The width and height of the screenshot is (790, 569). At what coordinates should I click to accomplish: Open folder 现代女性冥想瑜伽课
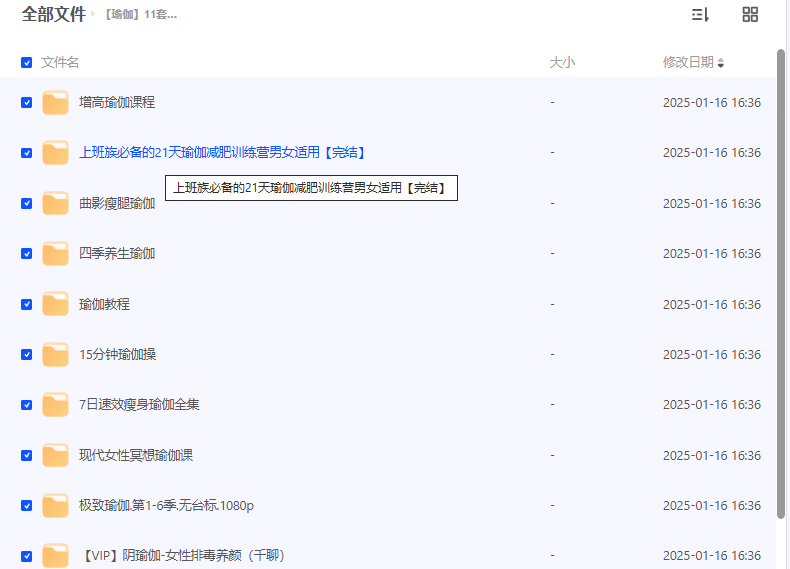136,456
